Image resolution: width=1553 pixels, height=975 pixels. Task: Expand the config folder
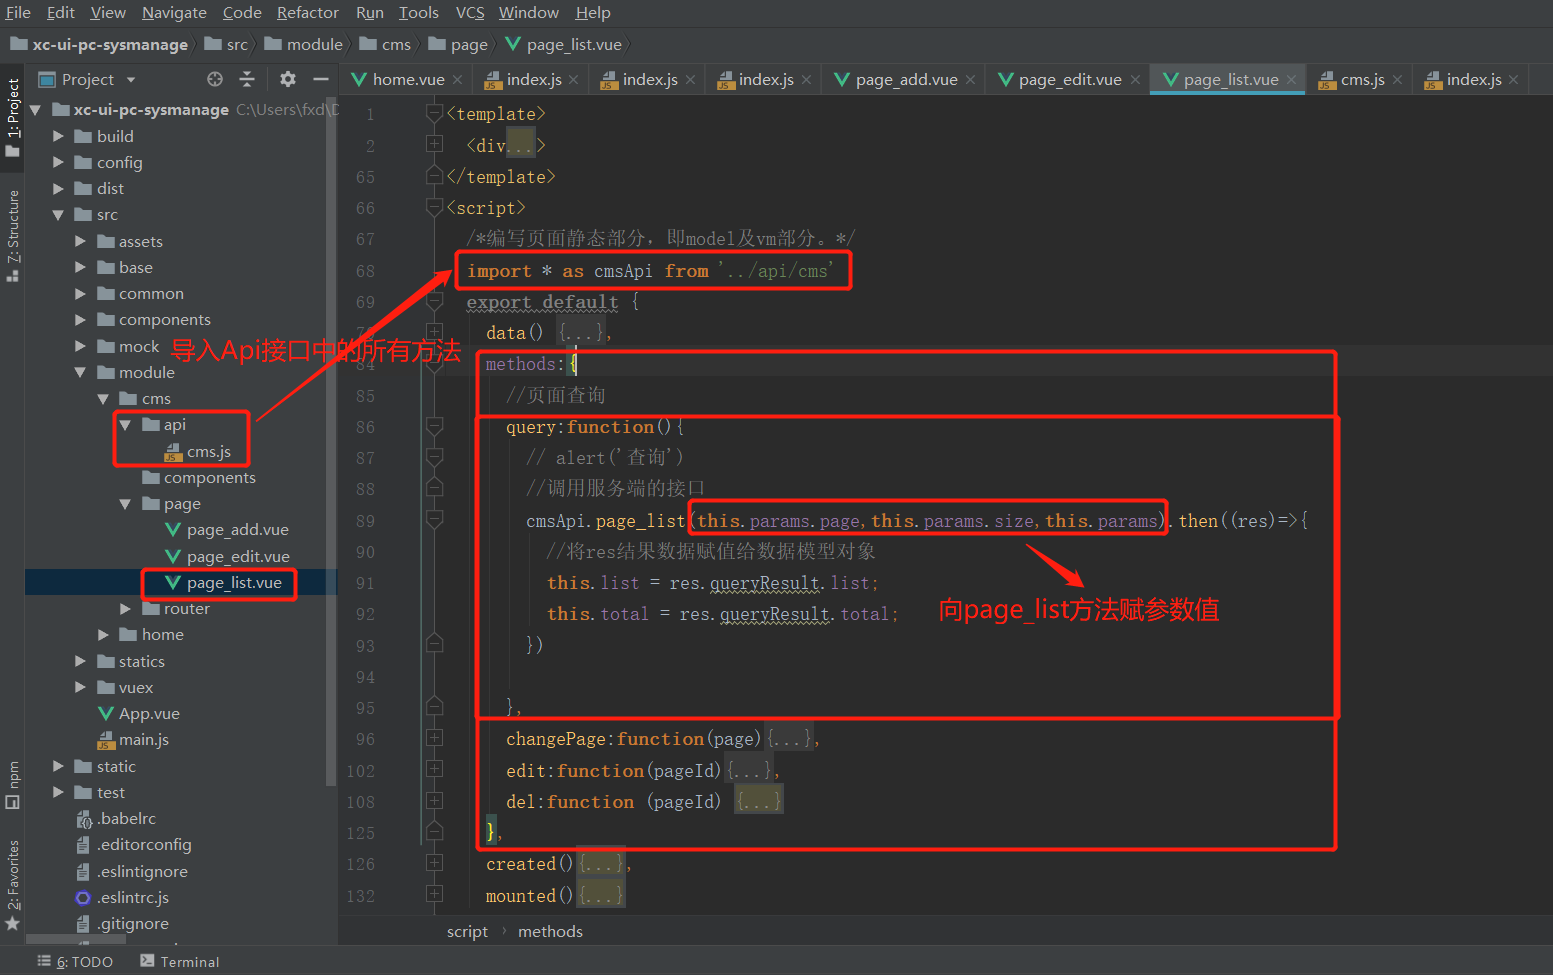[x=58, y=162]
